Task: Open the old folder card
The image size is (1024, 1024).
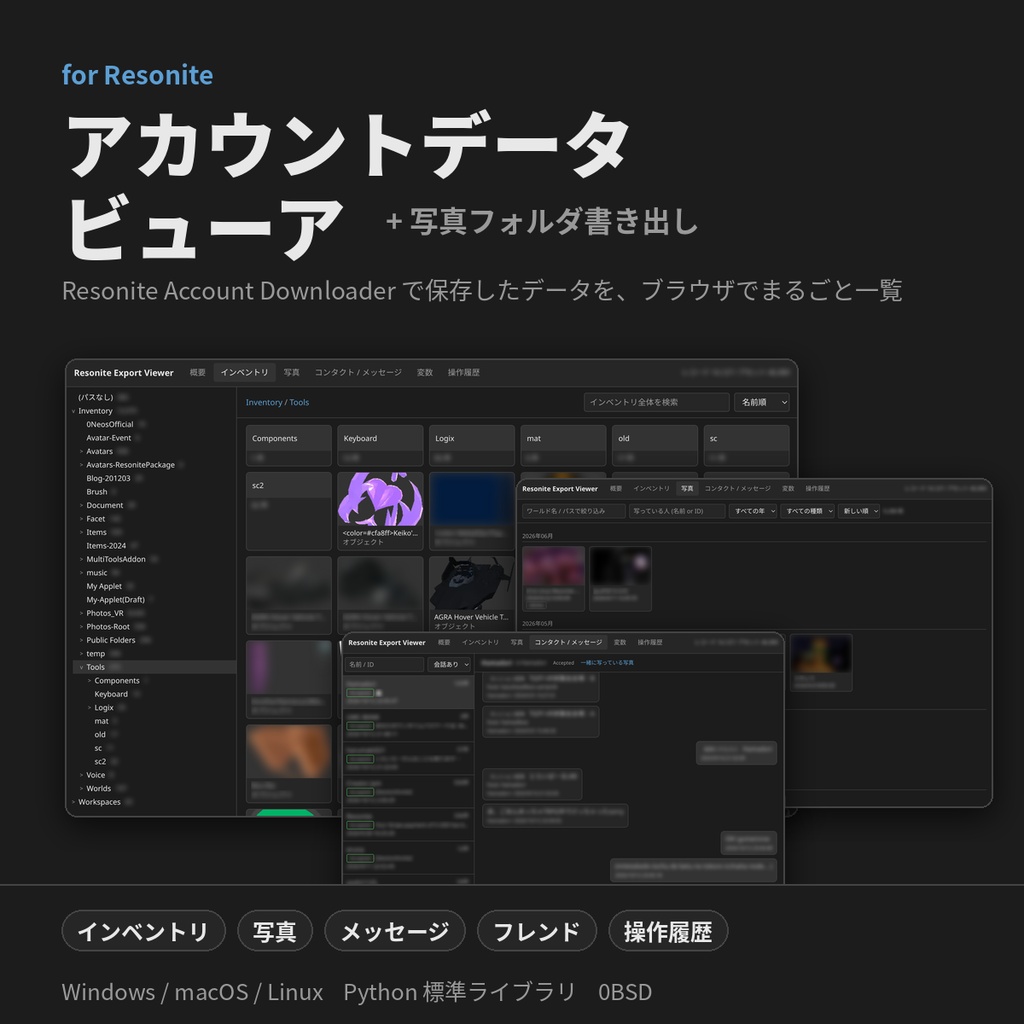Action: [x=654, y=445]
